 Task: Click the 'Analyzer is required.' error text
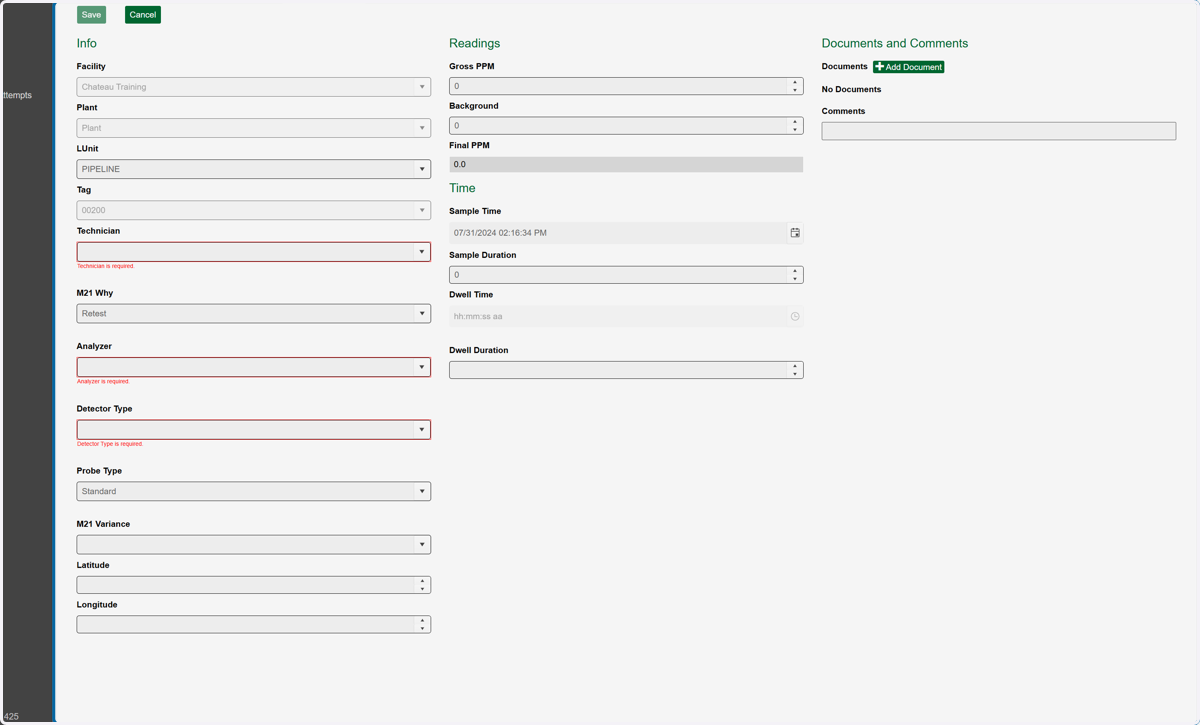(103, 381)
